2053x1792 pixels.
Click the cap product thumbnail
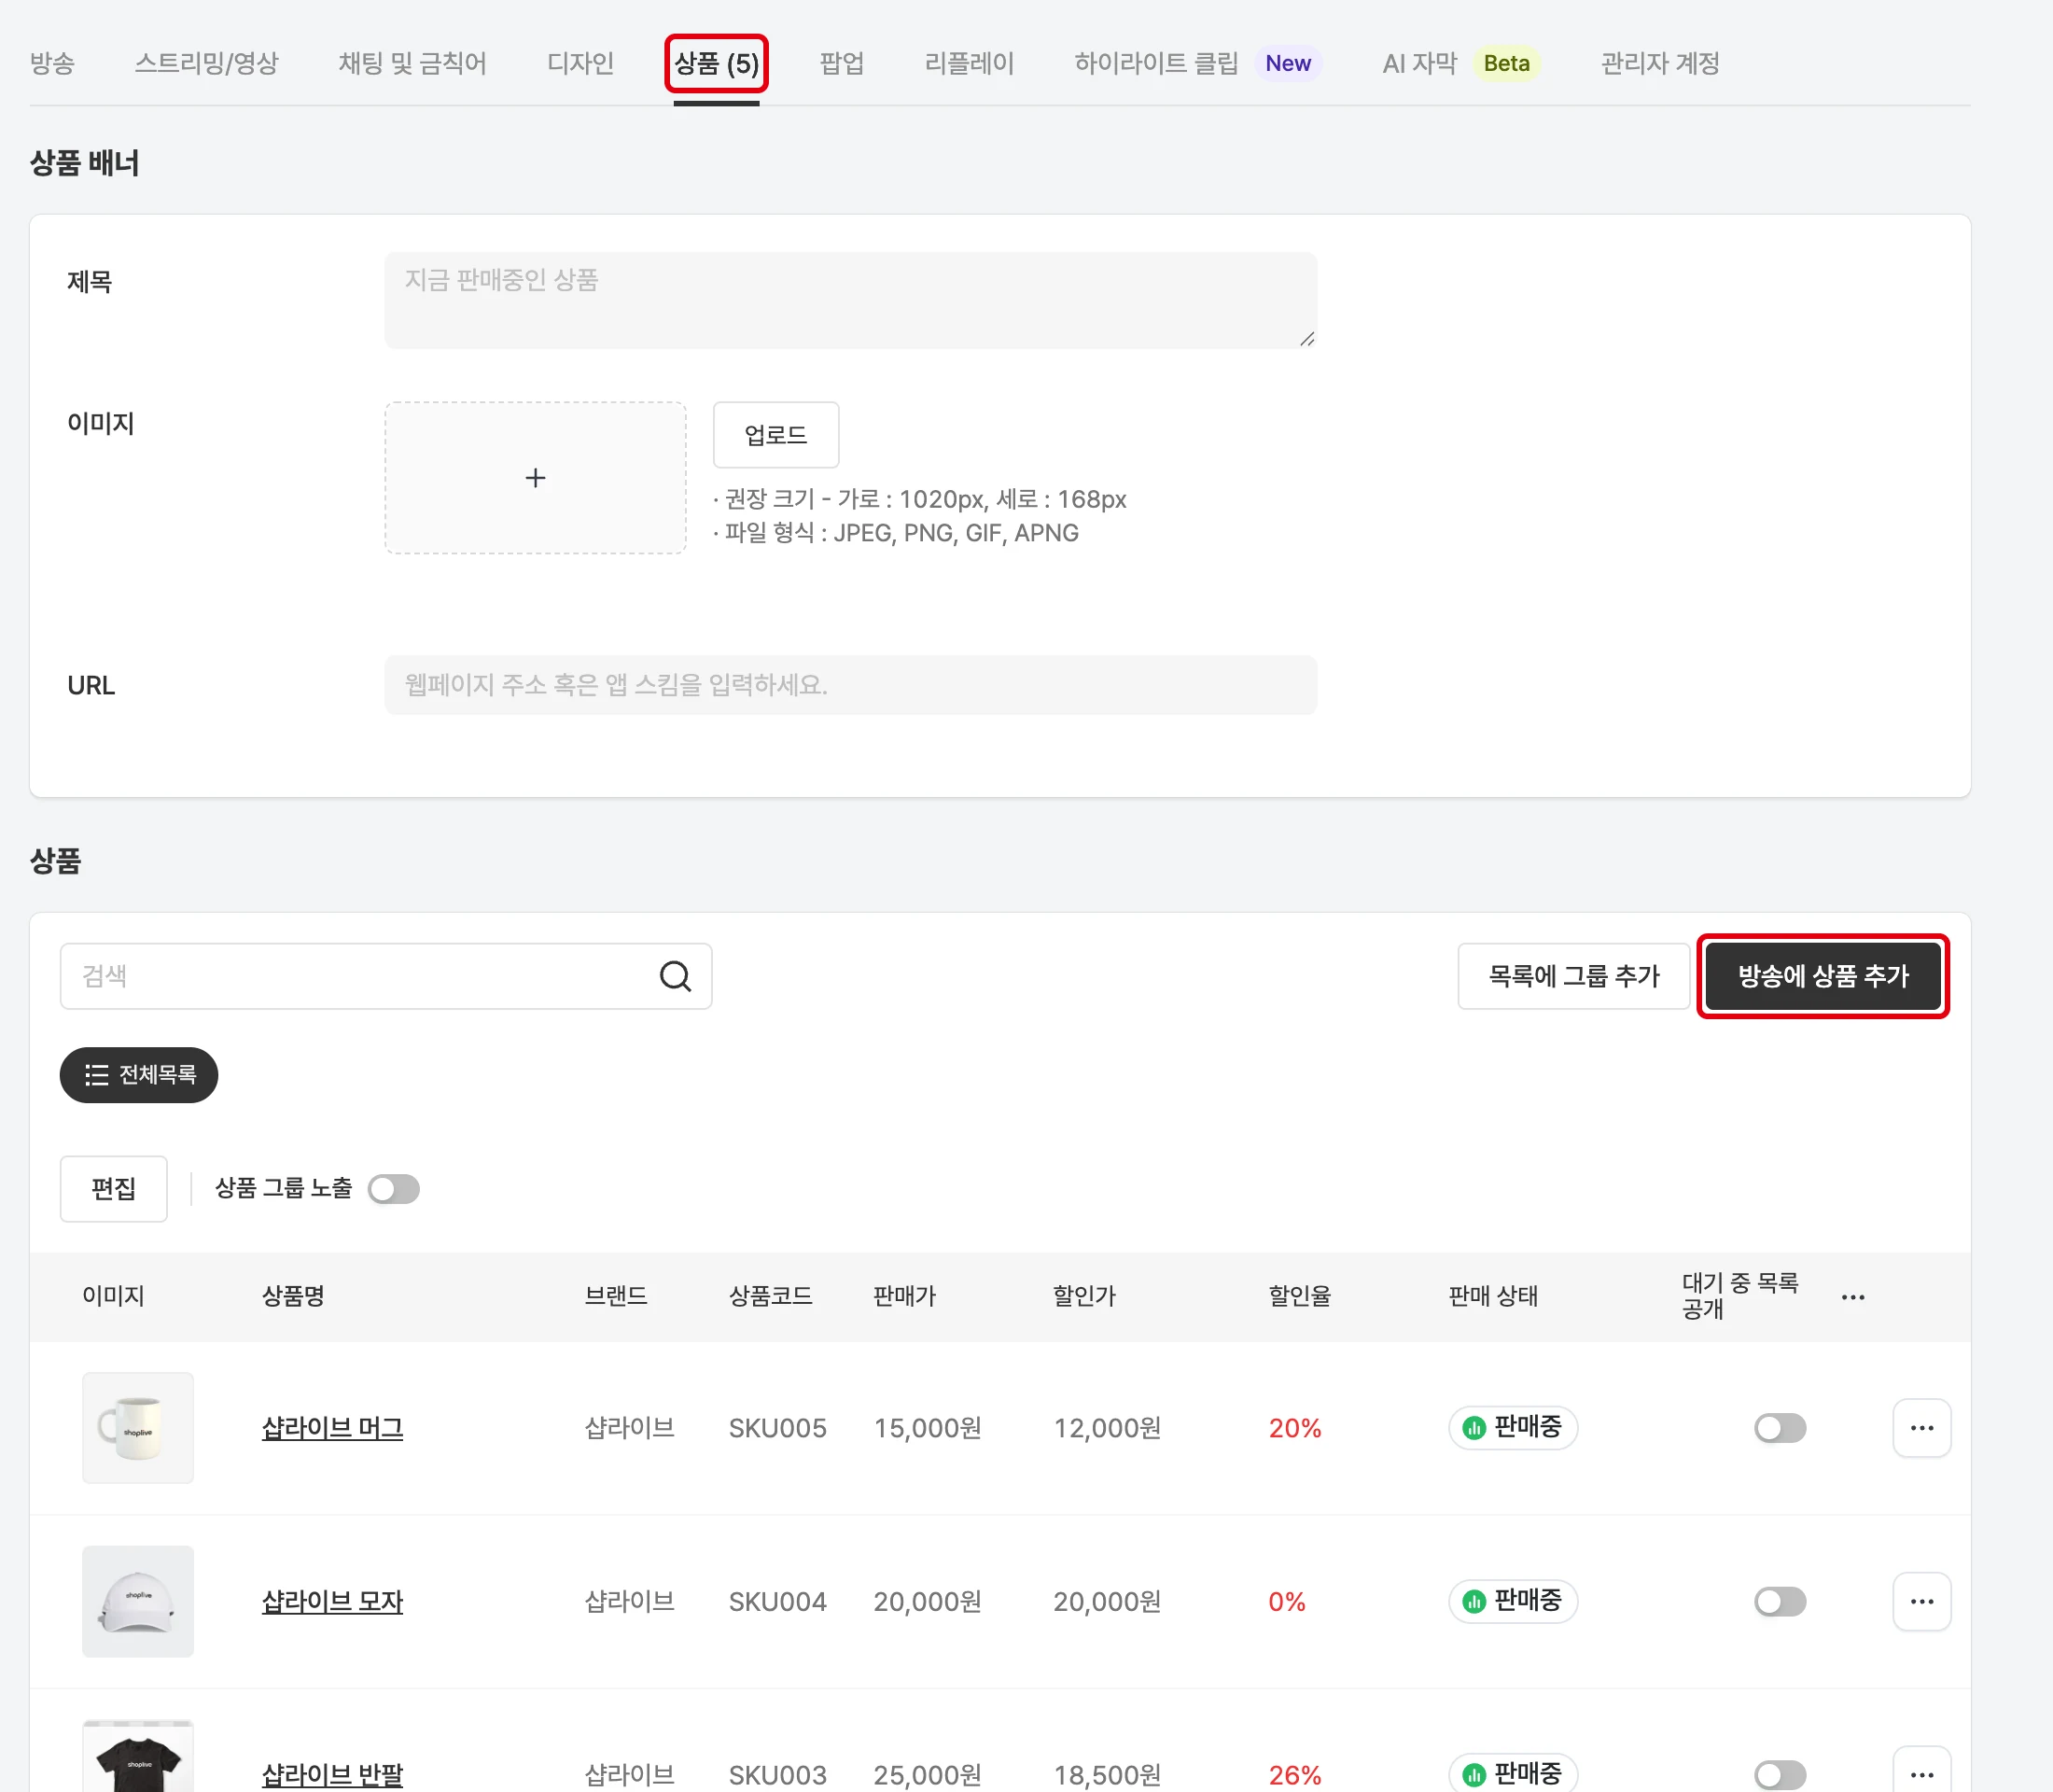(138, 1601)
